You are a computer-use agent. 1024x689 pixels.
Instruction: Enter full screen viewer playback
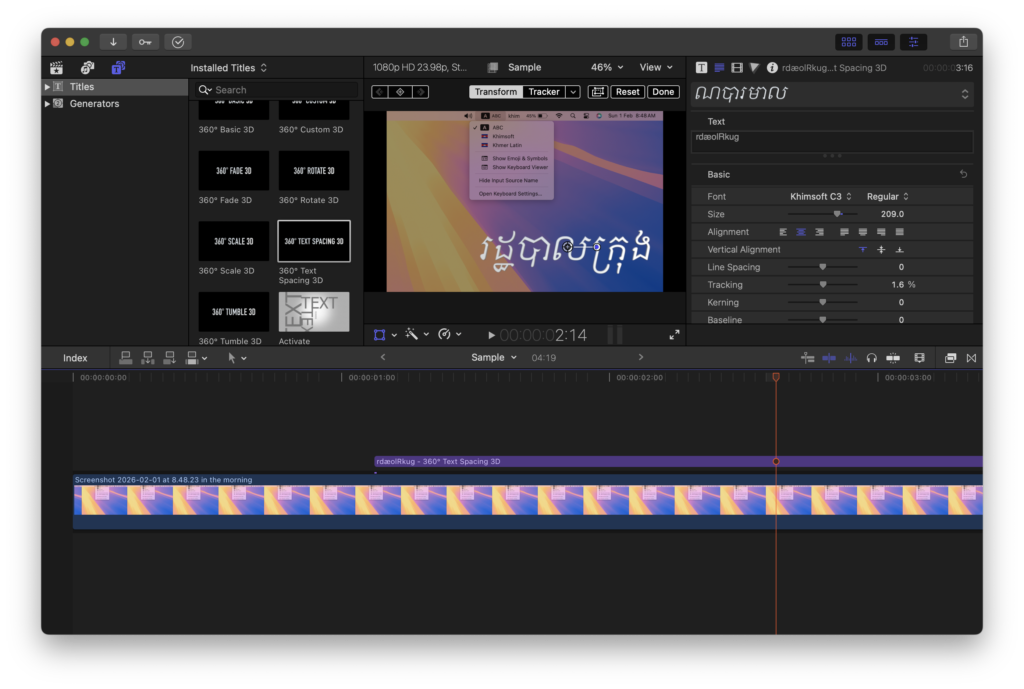tap(674, 335)
